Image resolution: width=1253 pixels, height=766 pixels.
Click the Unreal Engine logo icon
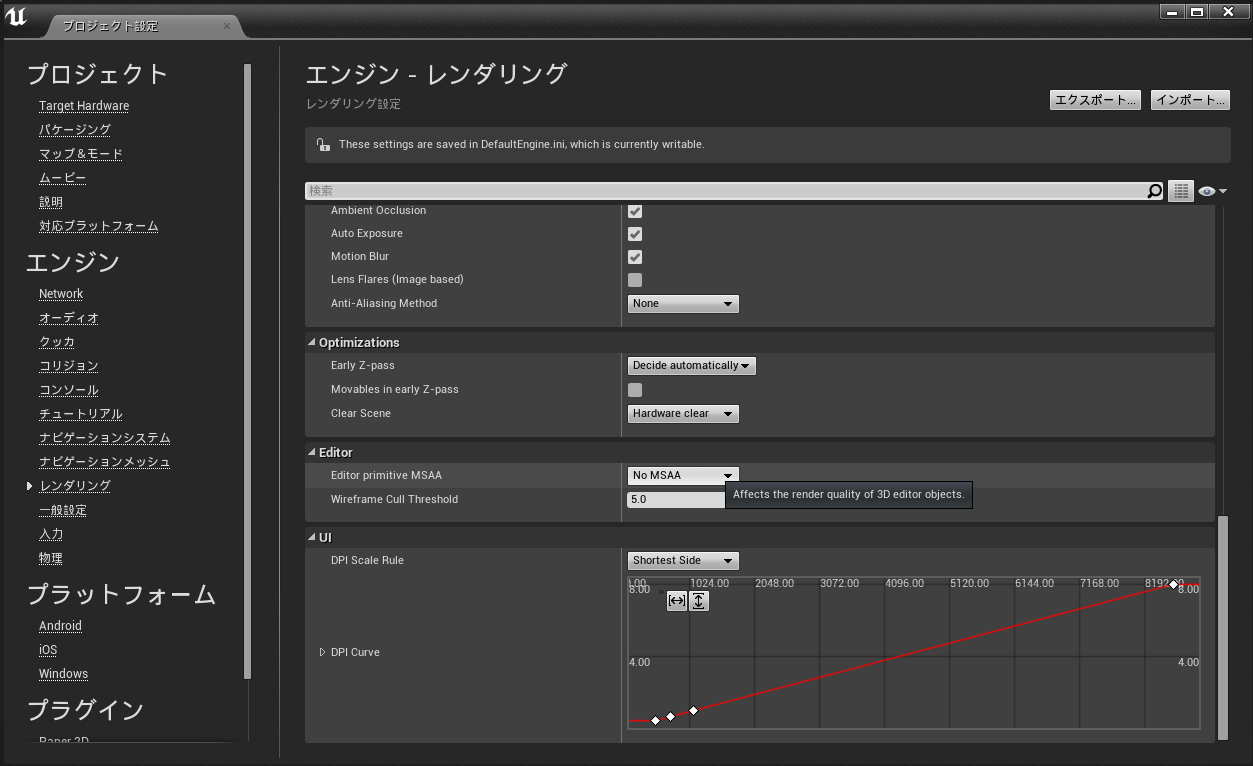[x=17, y=17]
